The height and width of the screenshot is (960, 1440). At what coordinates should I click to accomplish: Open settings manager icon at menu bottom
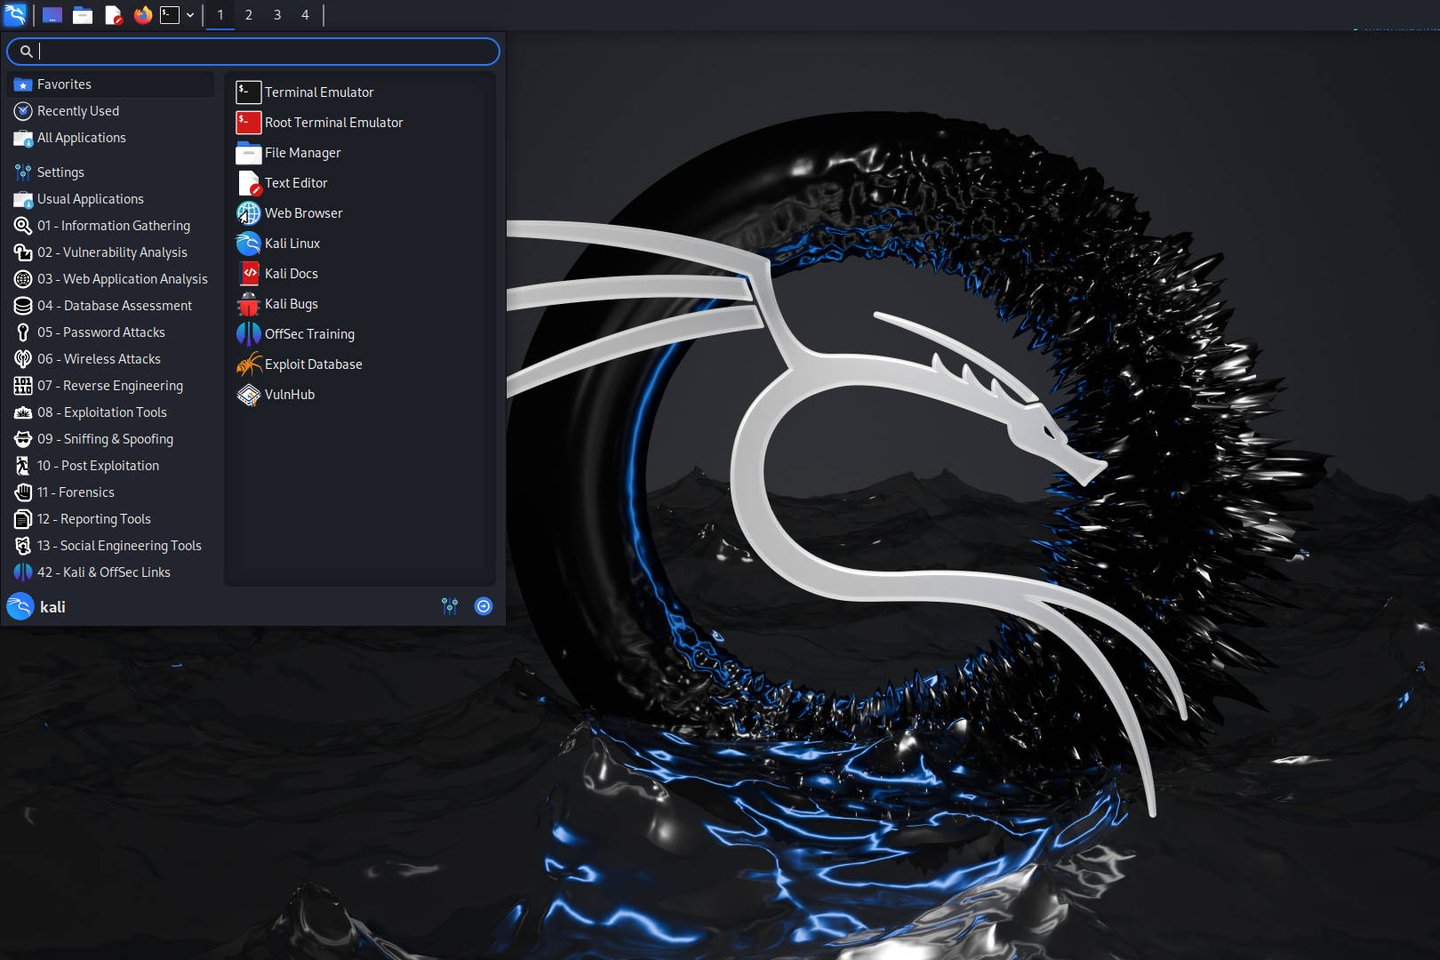coord(450,606)
